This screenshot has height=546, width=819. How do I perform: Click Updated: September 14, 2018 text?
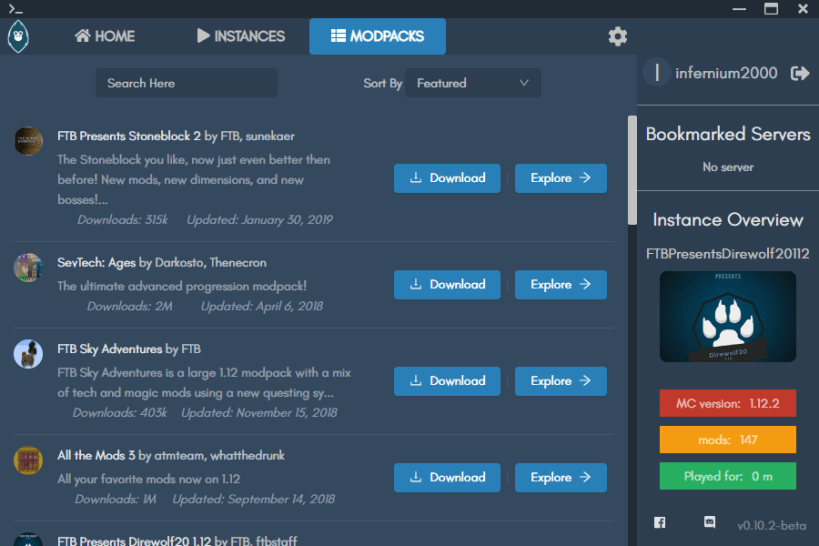[254, 499]
